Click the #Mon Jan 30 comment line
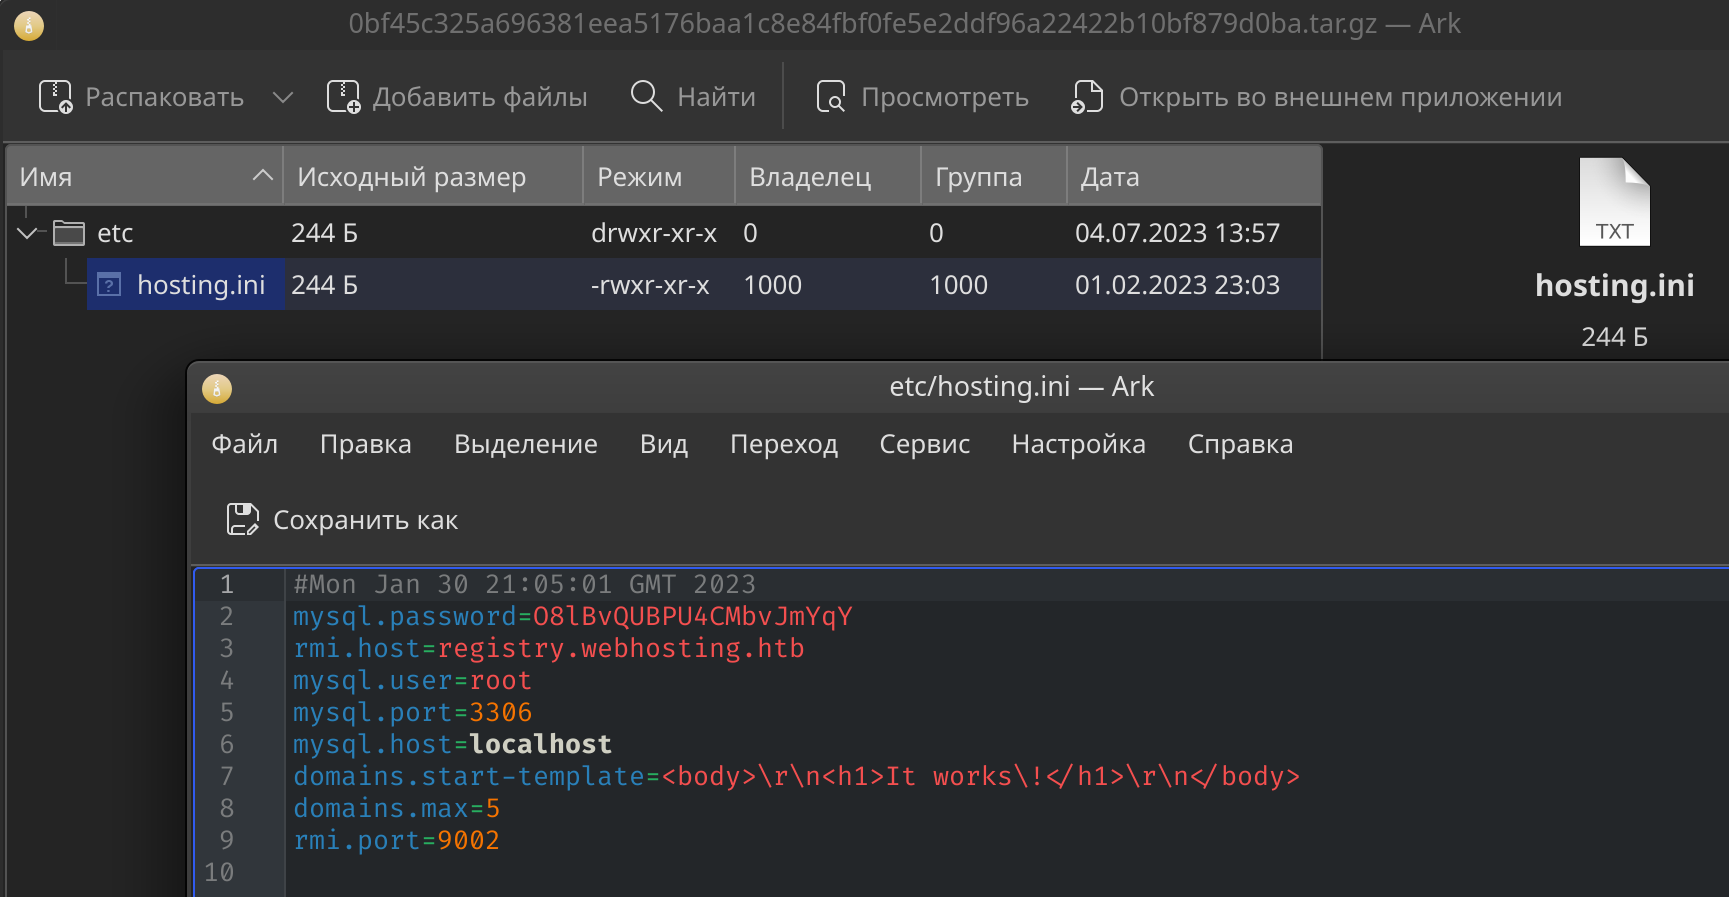 click(525, 585)
